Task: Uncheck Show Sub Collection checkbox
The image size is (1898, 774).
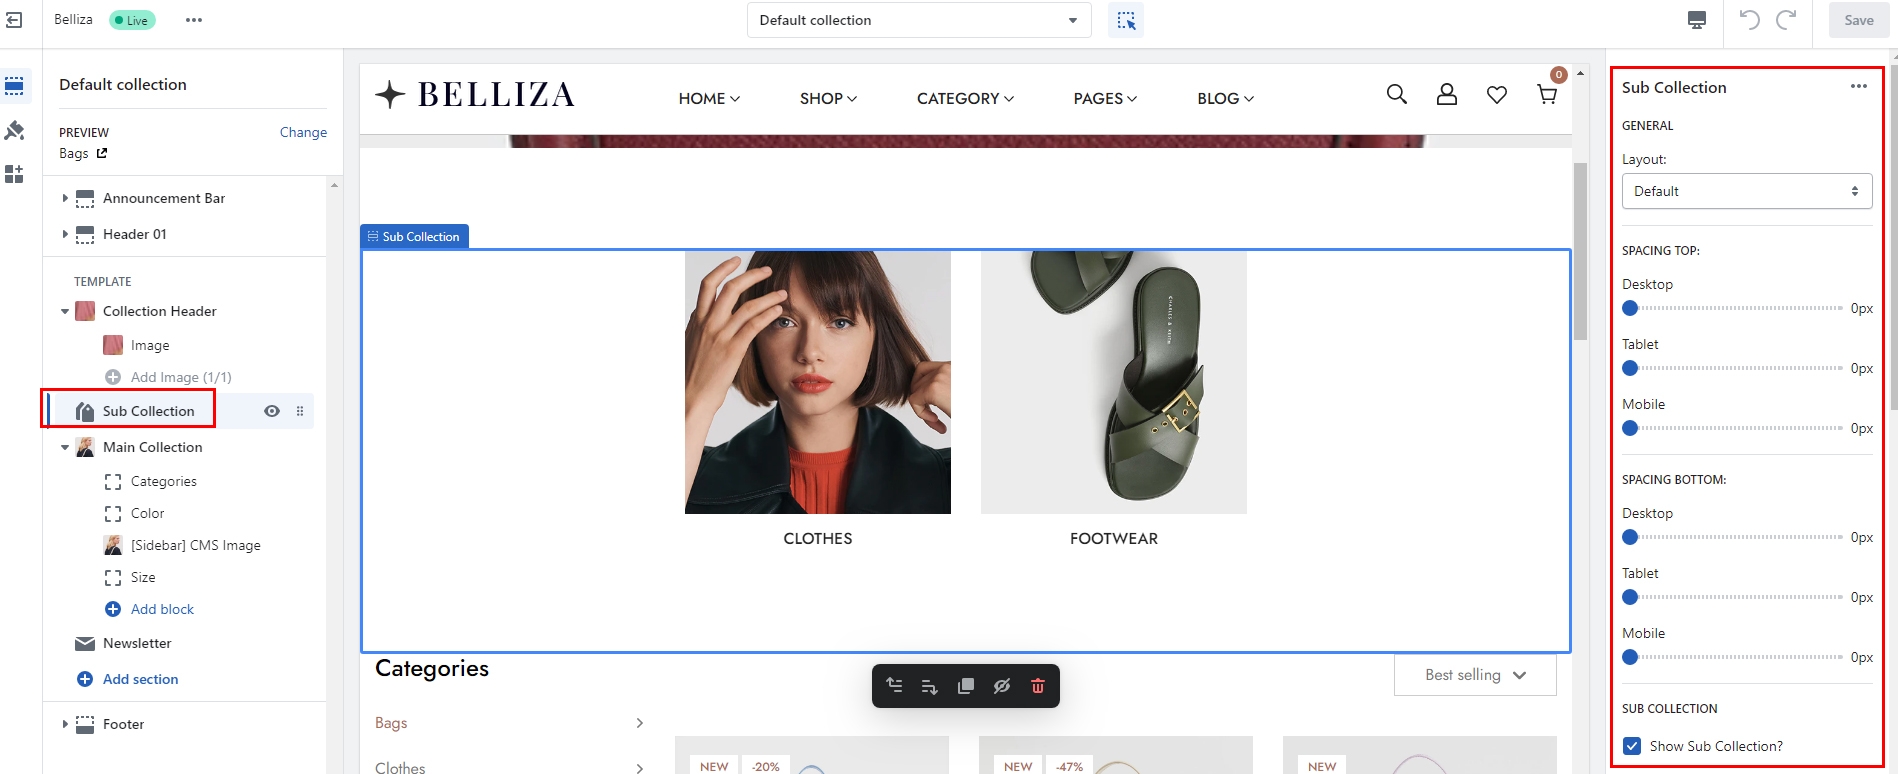Action: (x=1632, y=746)
